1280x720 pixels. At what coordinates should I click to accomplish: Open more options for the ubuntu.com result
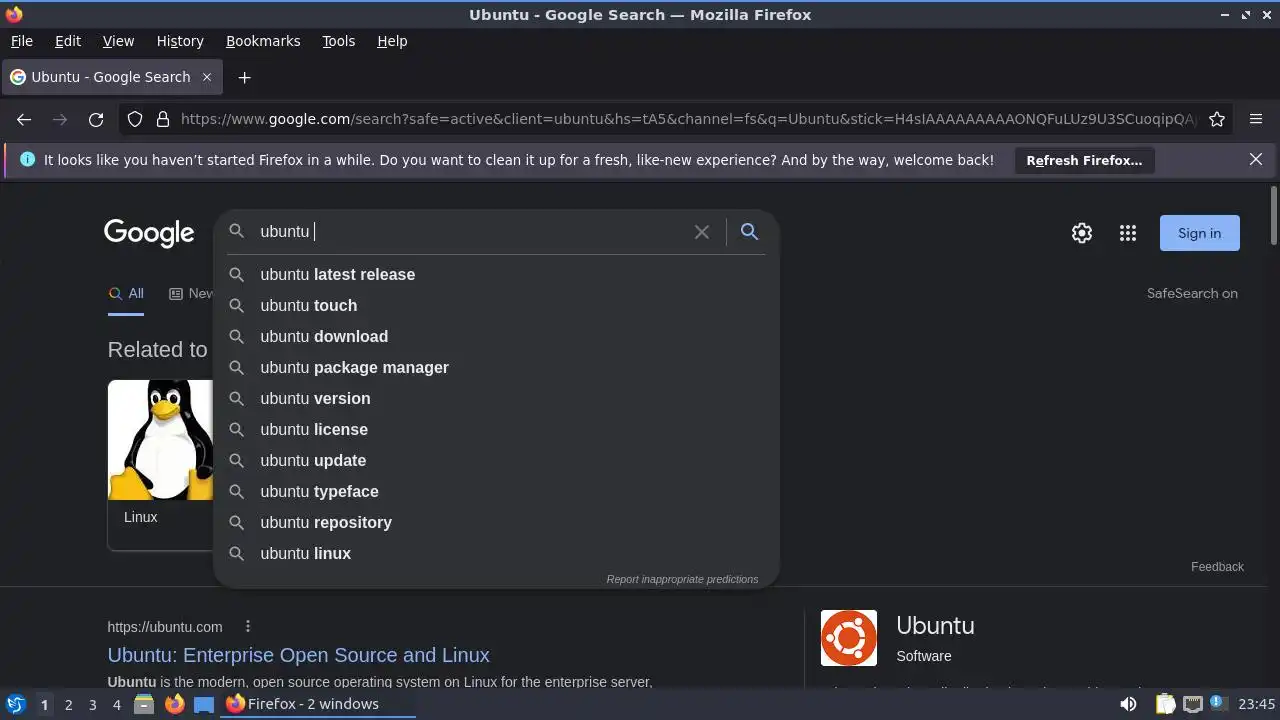248,627
